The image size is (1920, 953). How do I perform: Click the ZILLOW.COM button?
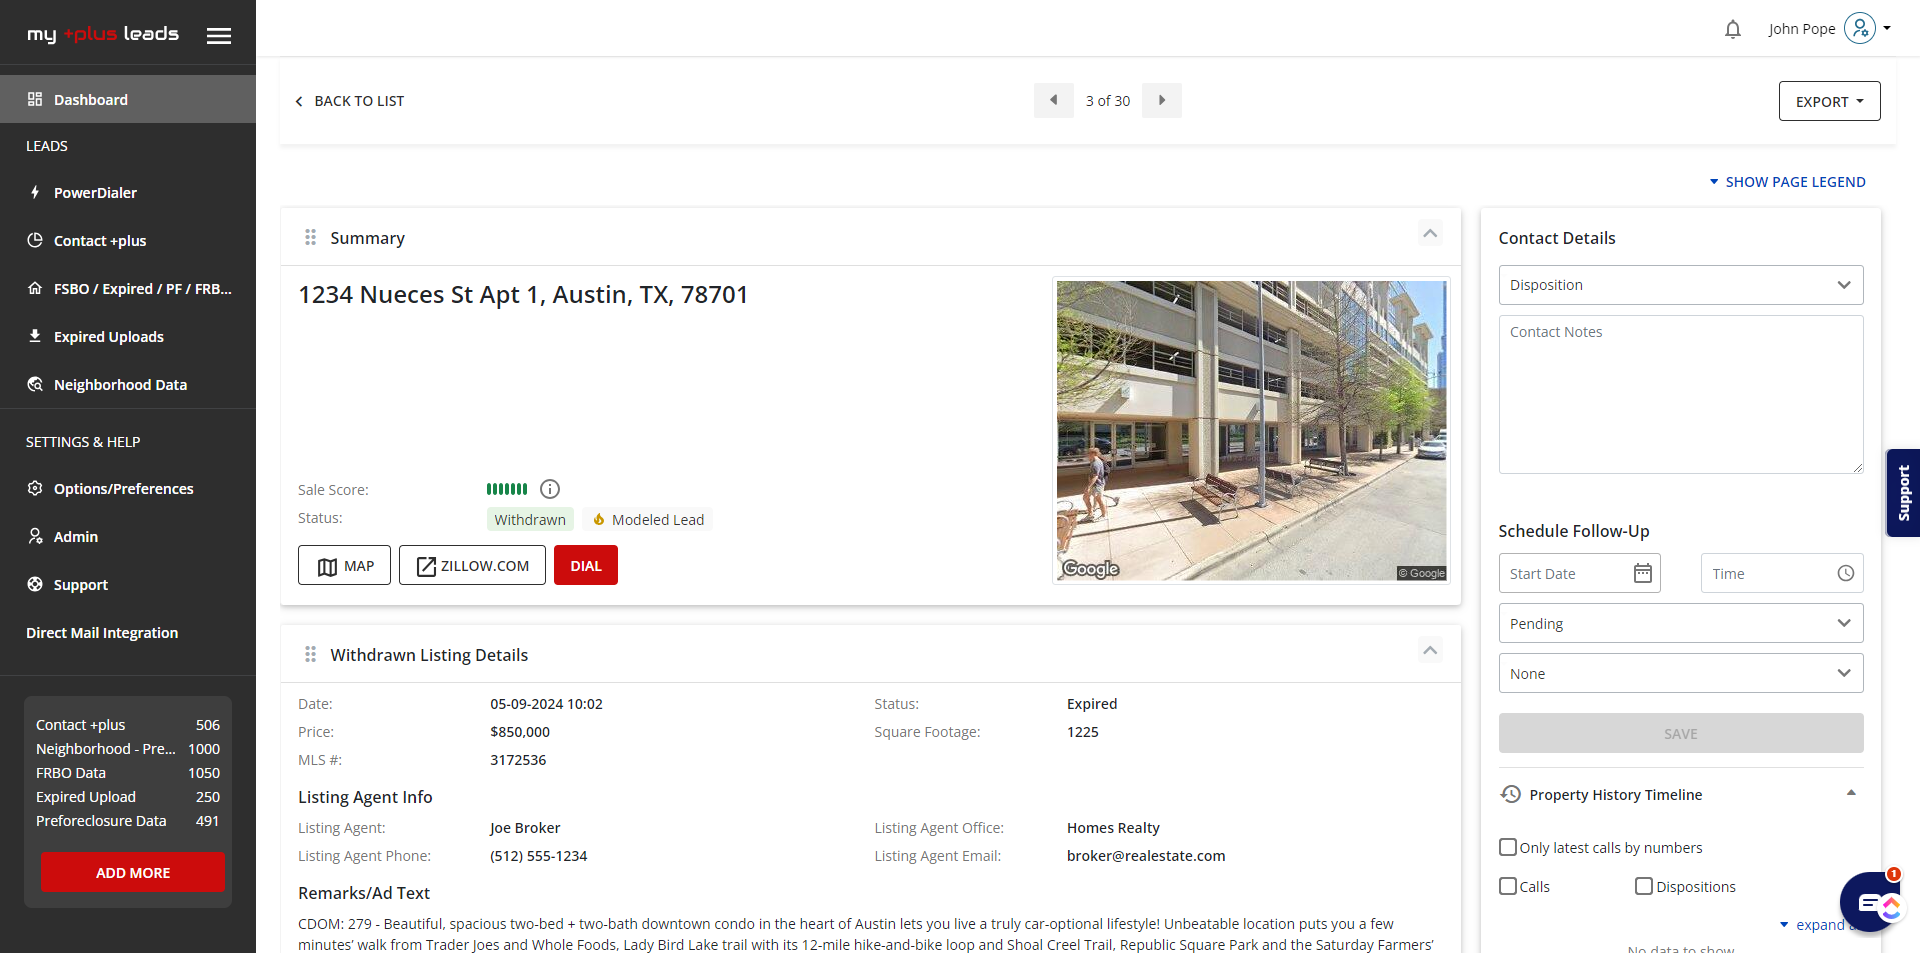click(x=472, y=565)
